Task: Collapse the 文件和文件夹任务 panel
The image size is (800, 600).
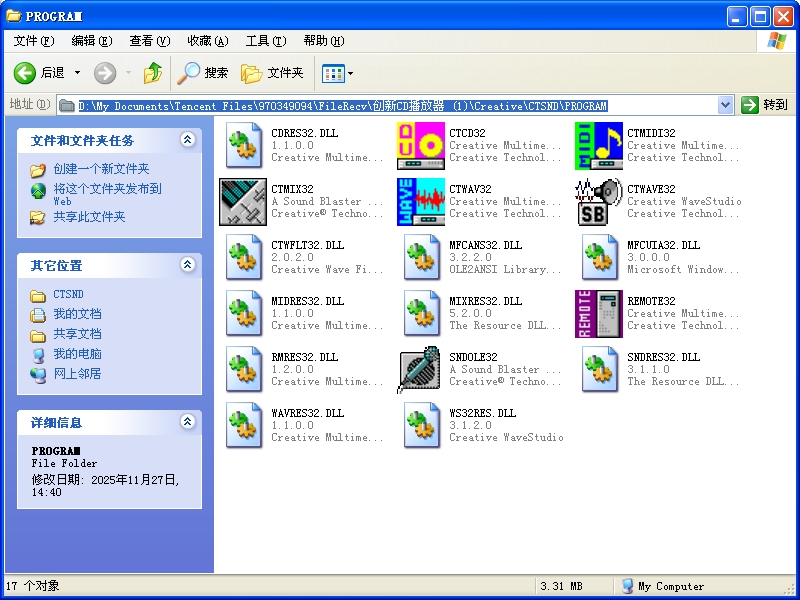Action: tap(187, 141)
